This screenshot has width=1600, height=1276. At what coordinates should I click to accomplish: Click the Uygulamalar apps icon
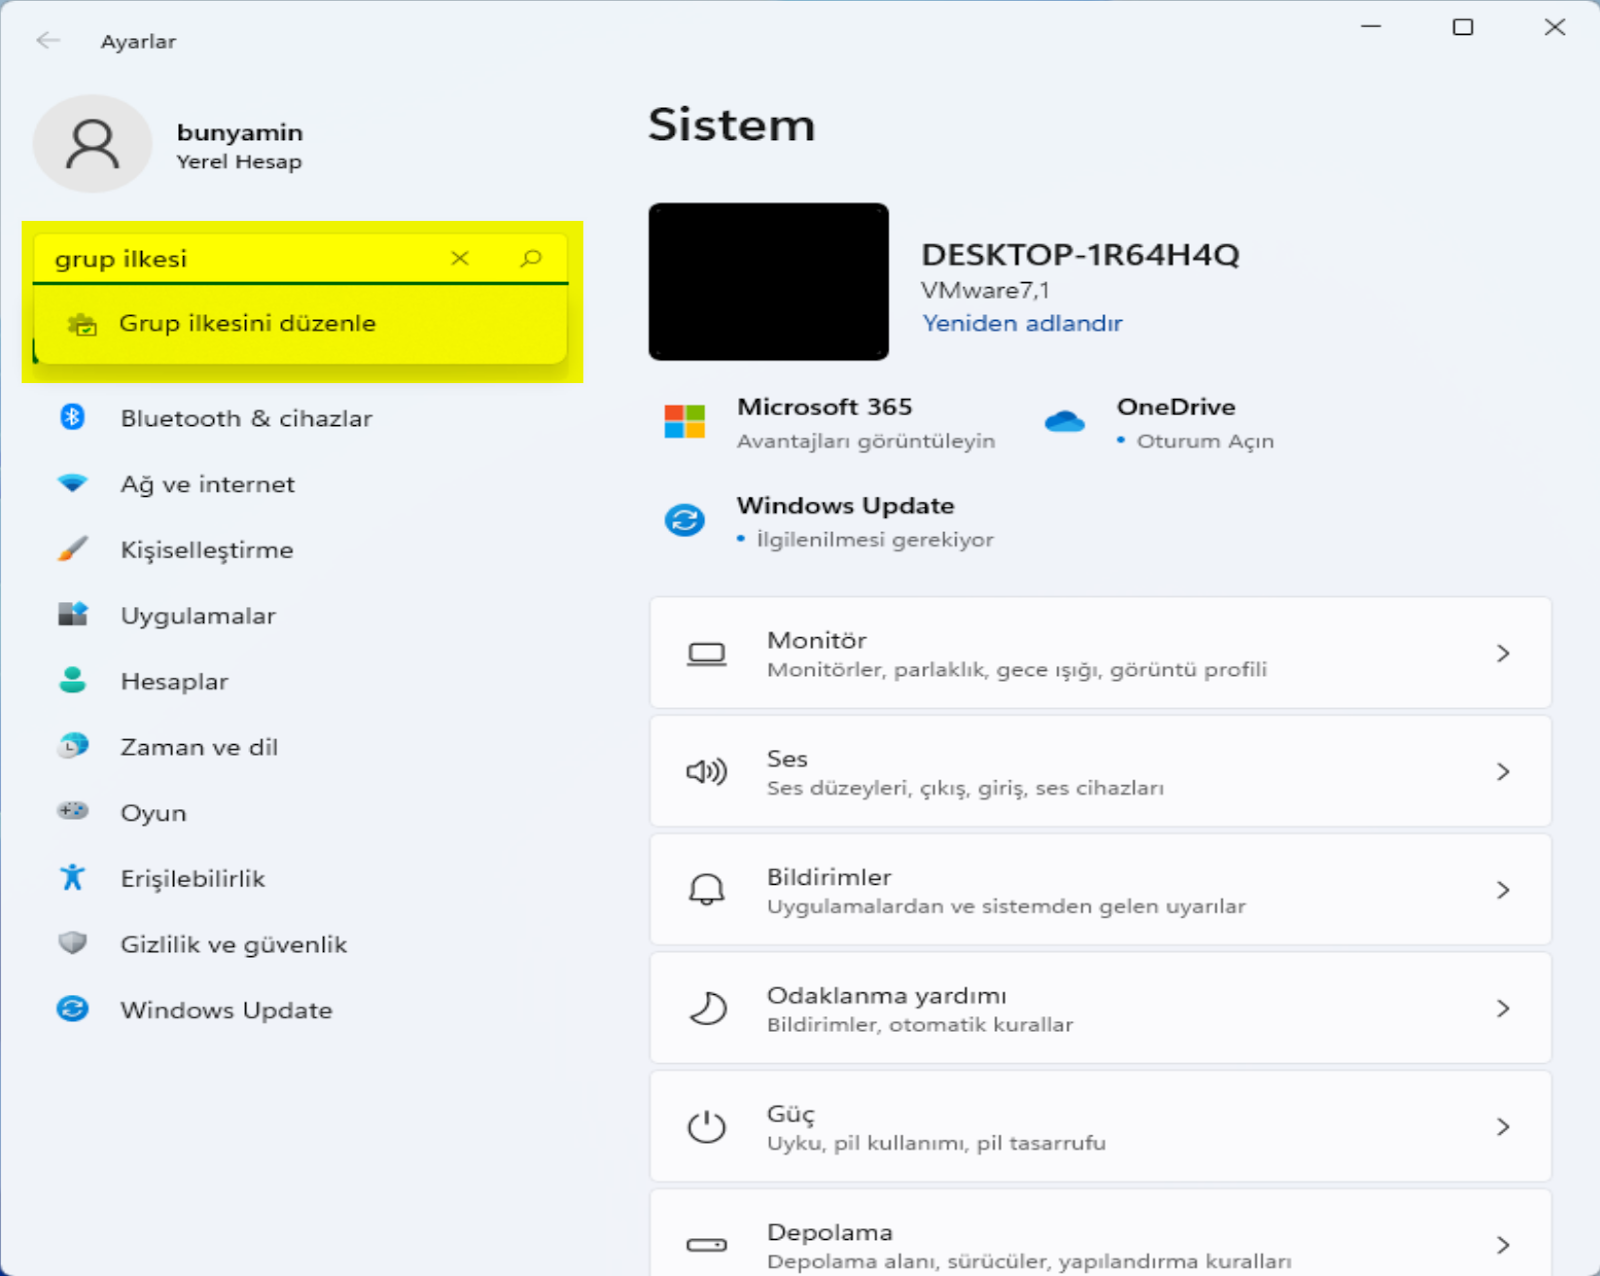[72, 615]
